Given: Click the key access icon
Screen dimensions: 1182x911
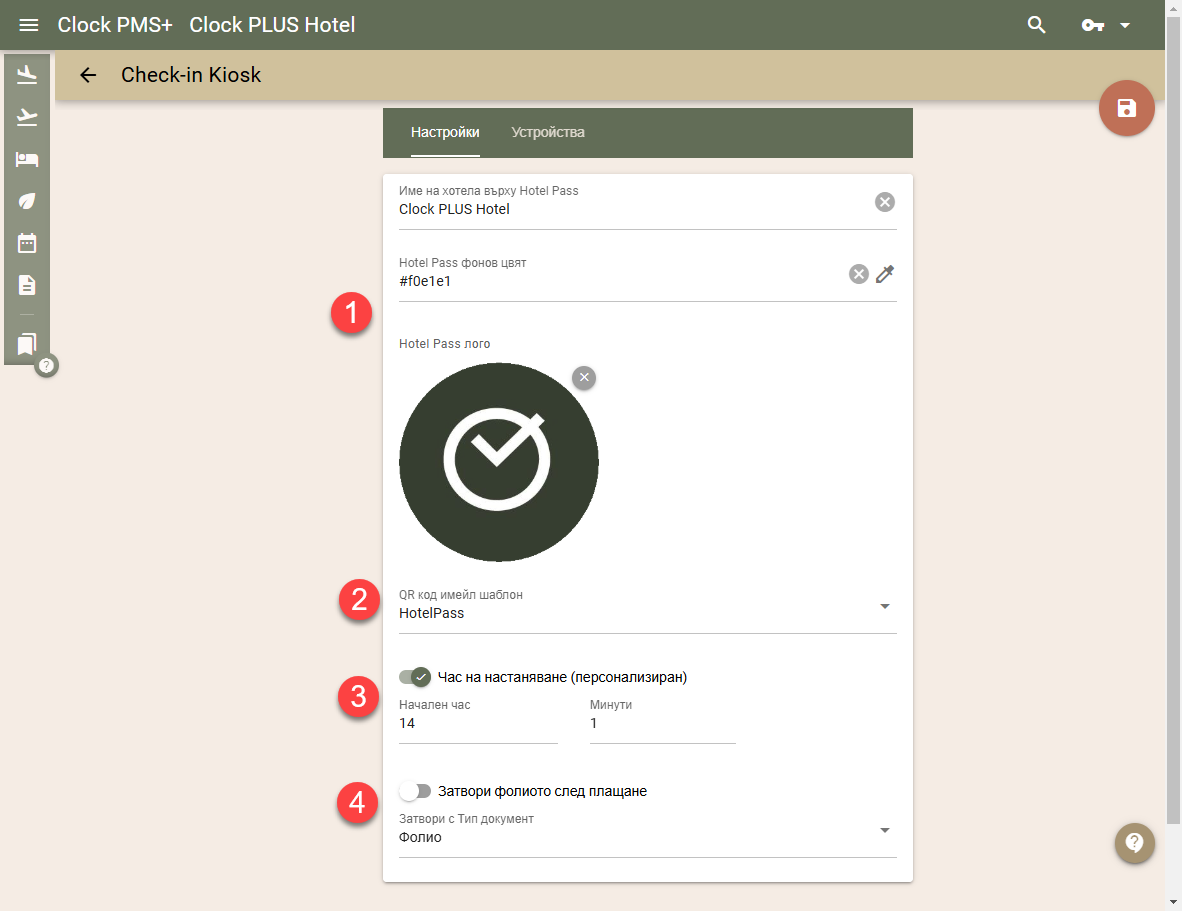Looking at the screenshot, I should (1092, 26).
